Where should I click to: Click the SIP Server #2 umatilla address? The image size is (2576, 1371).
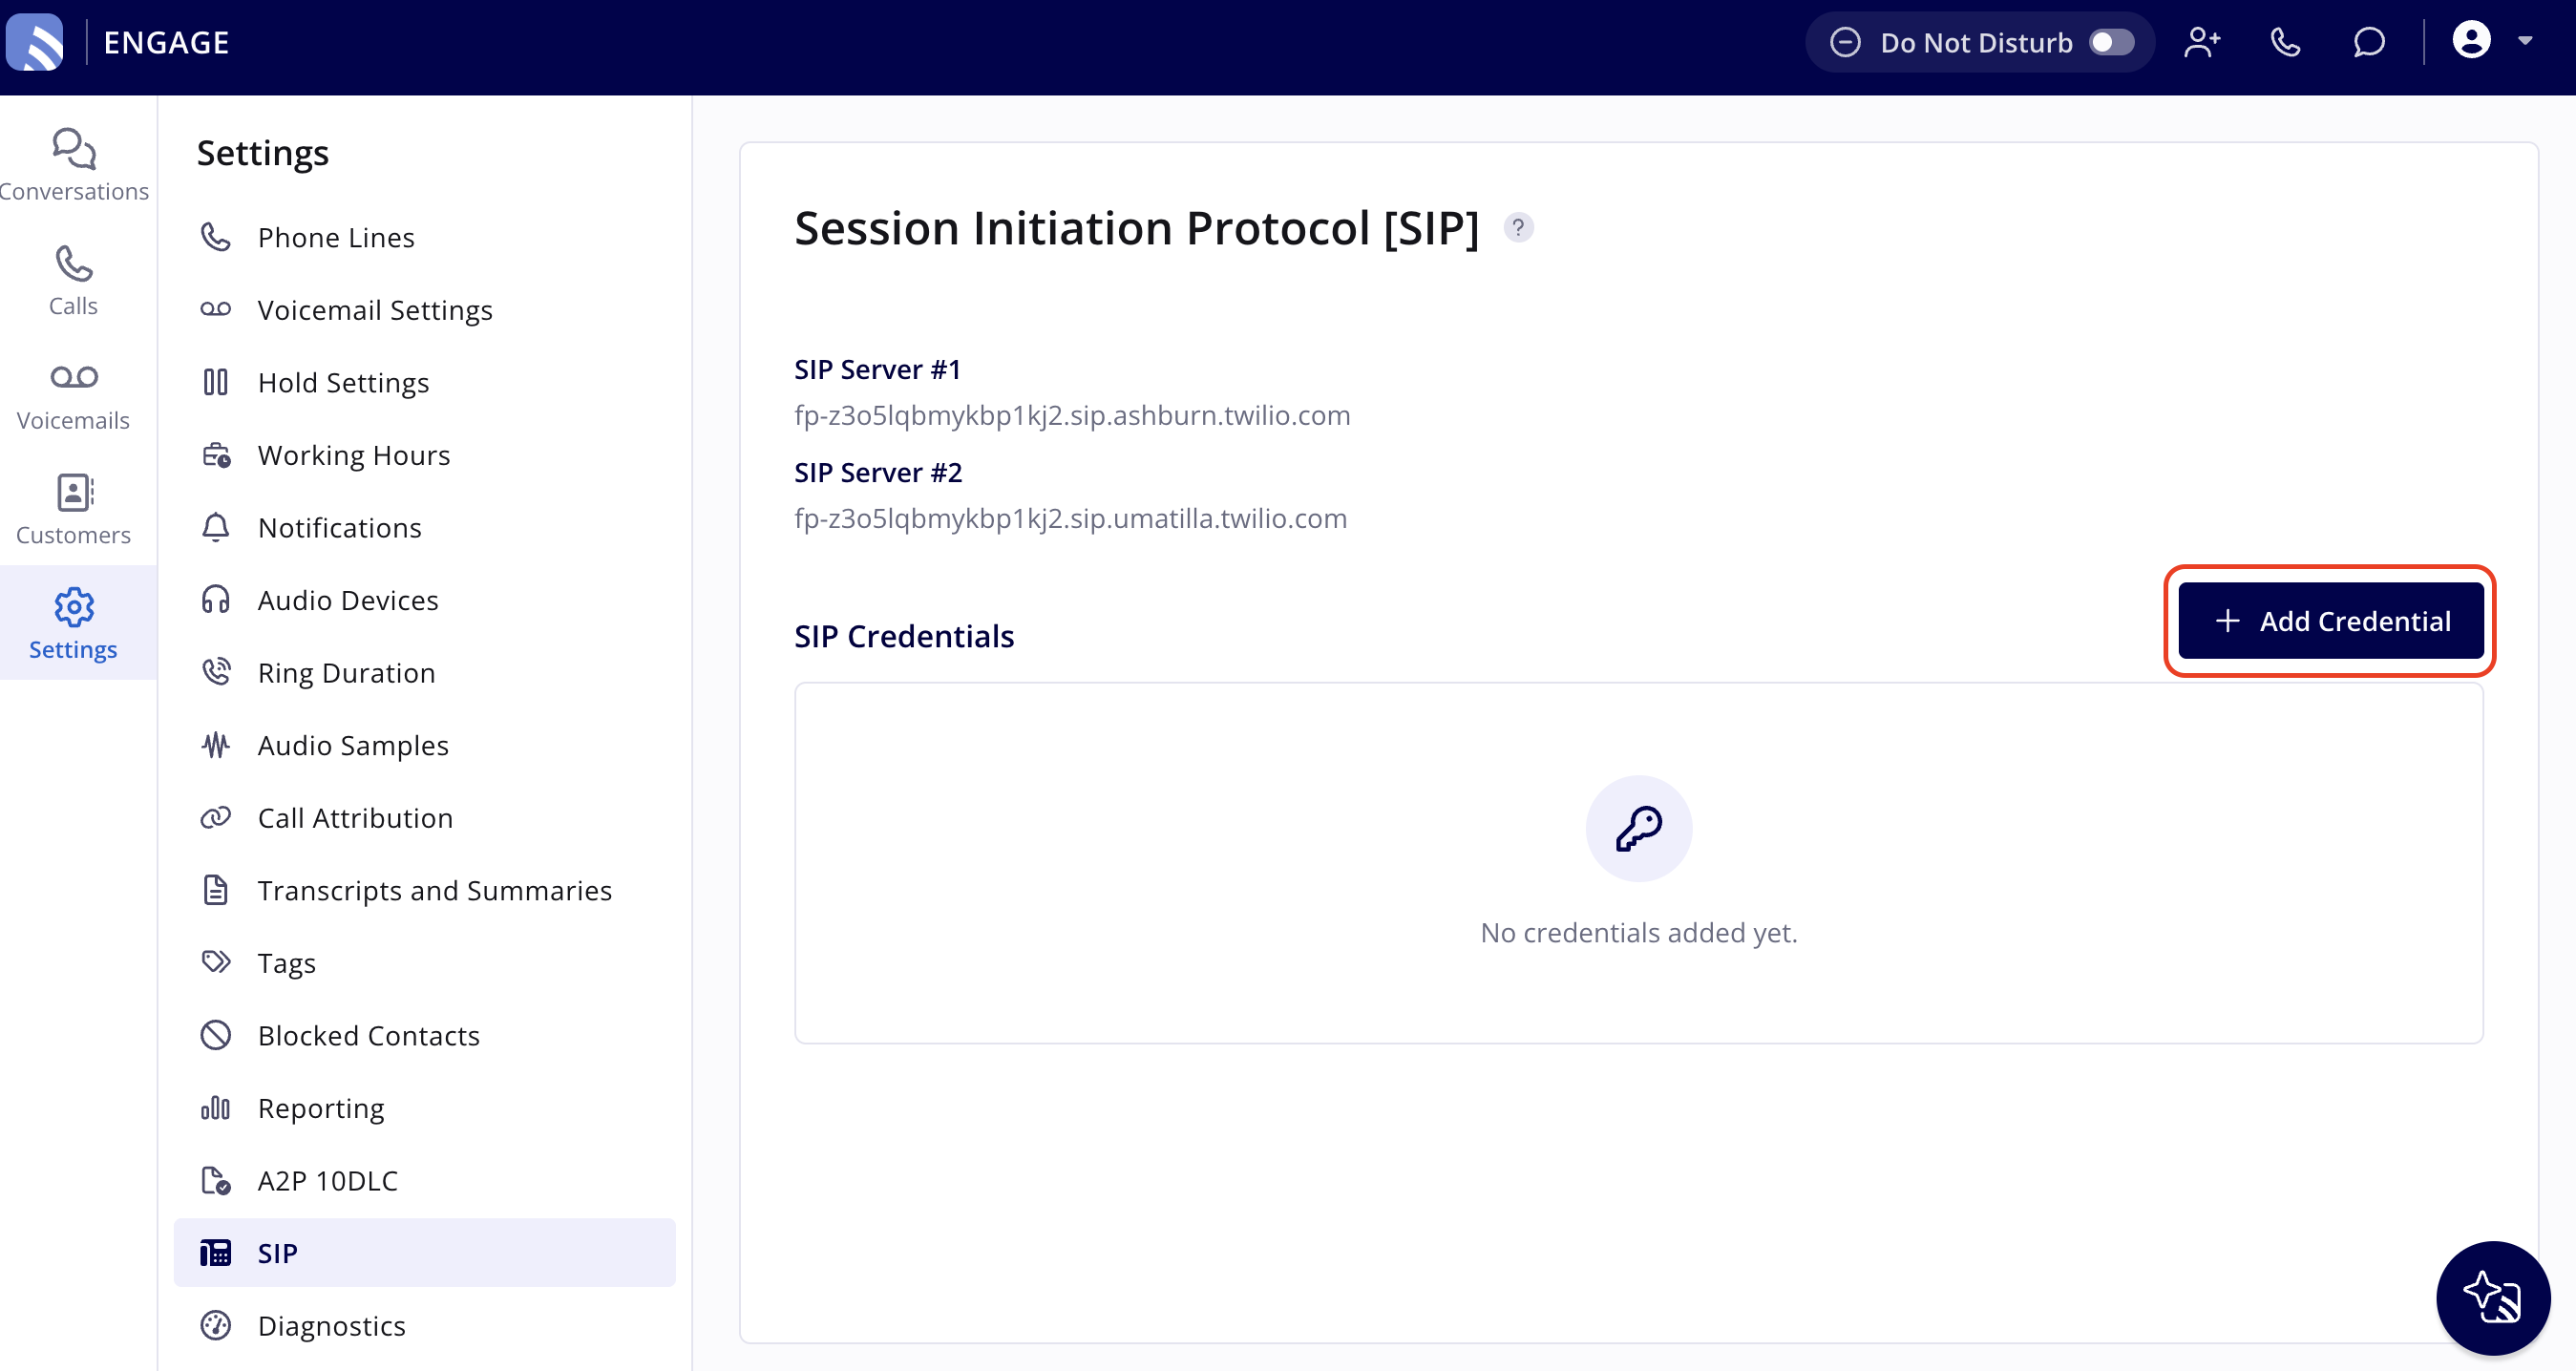[1070, 518]
